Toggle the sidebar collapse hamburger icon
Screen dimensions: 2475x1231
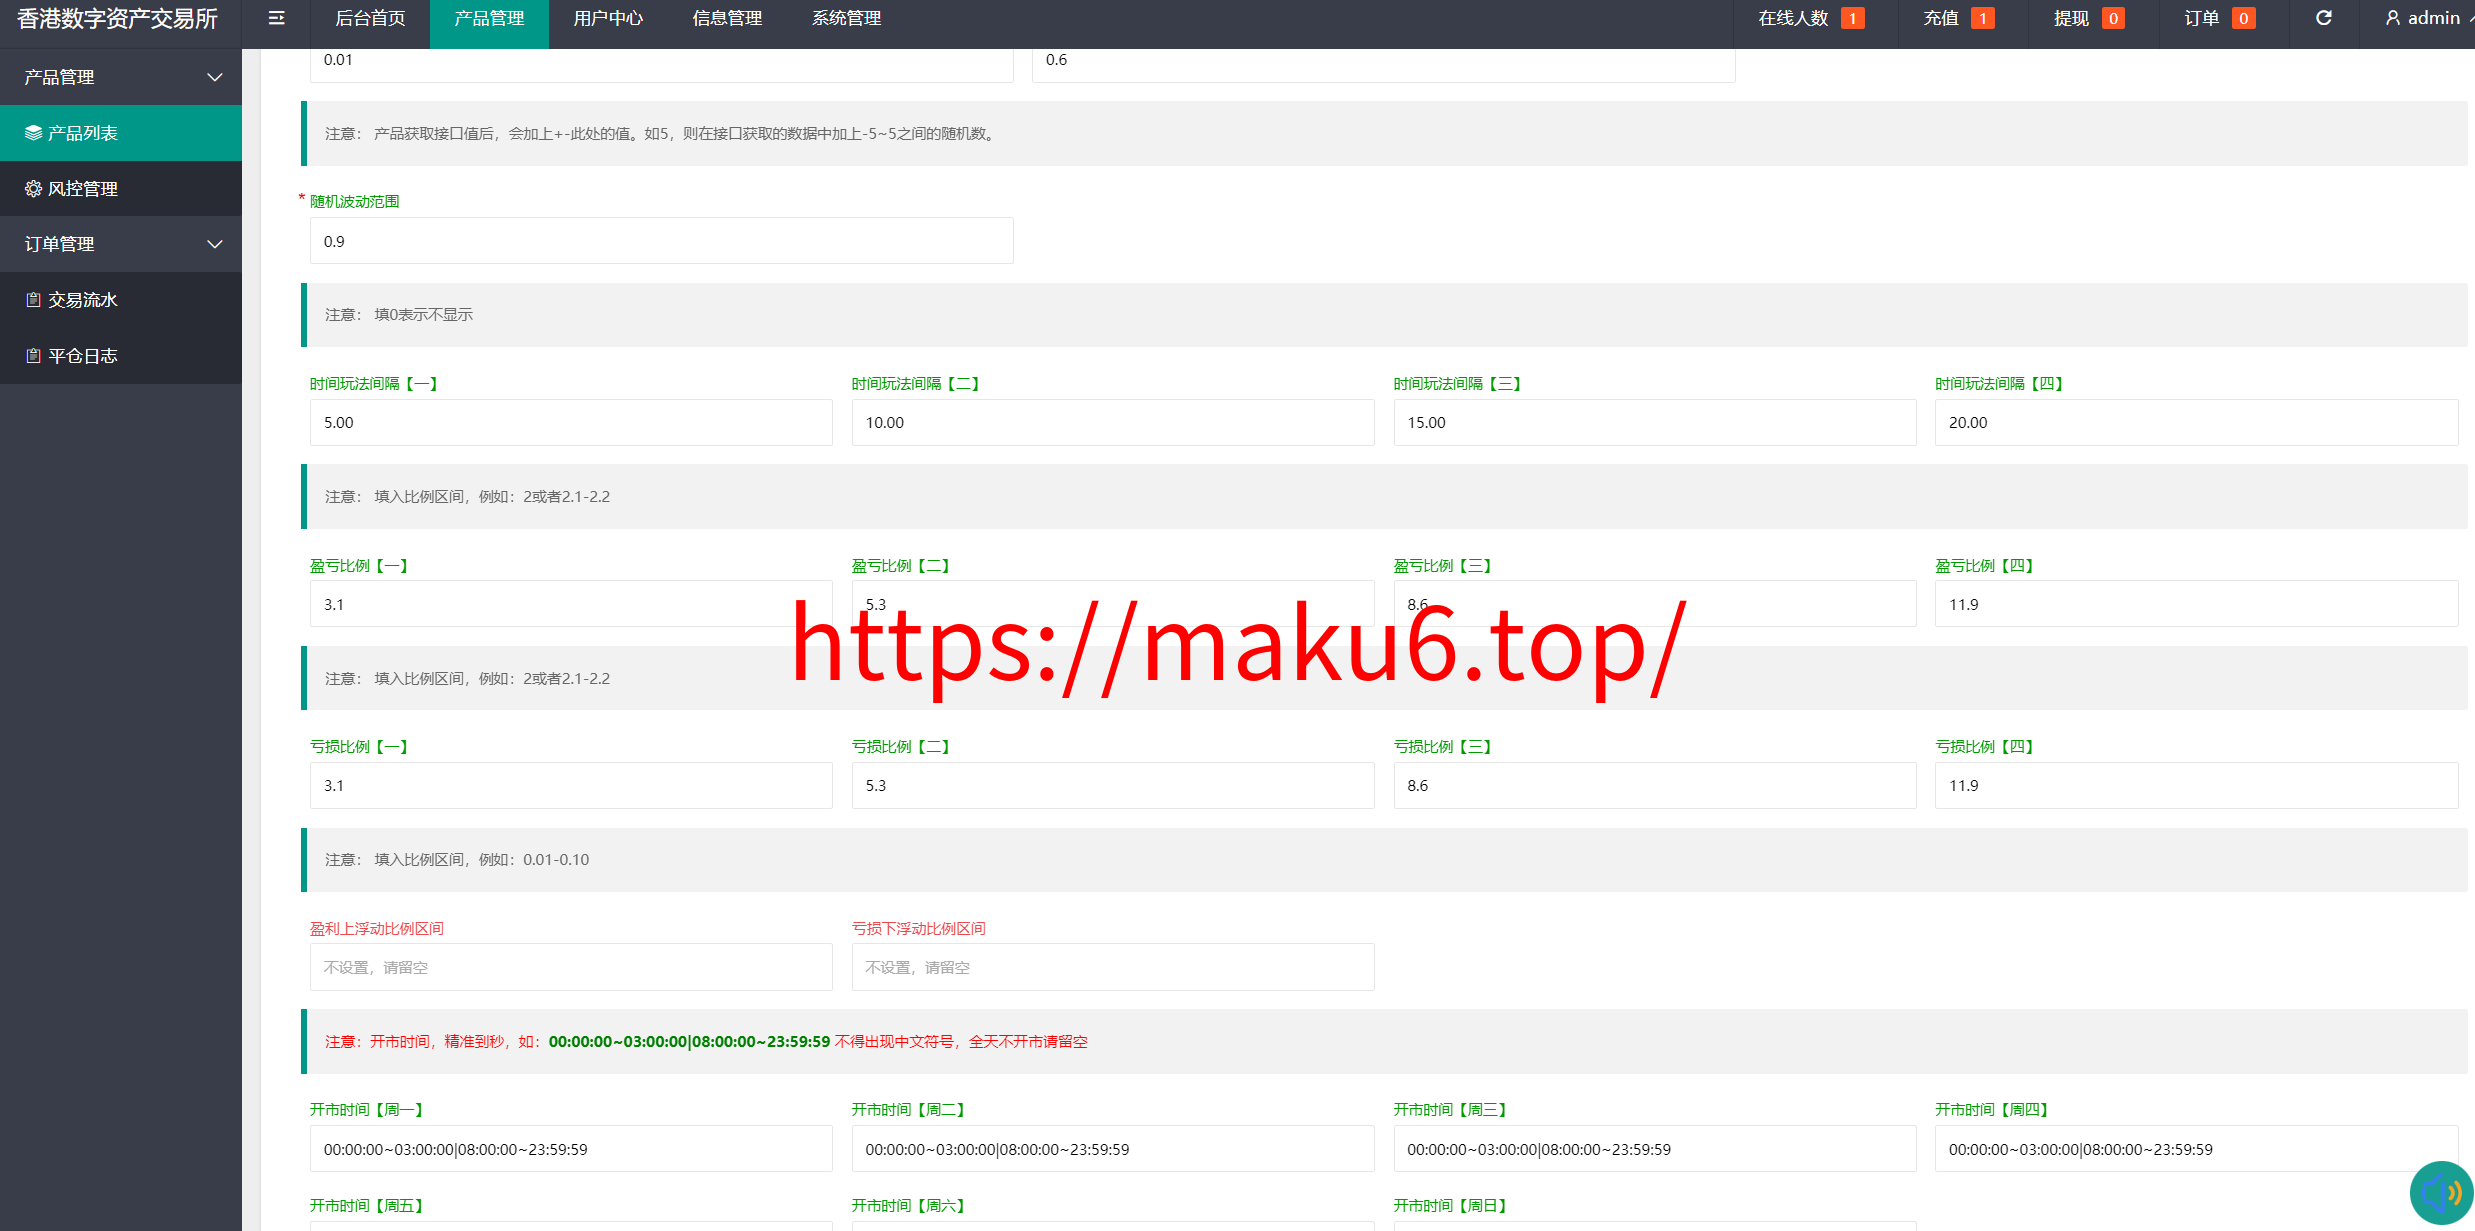click(x=277, y=18)
